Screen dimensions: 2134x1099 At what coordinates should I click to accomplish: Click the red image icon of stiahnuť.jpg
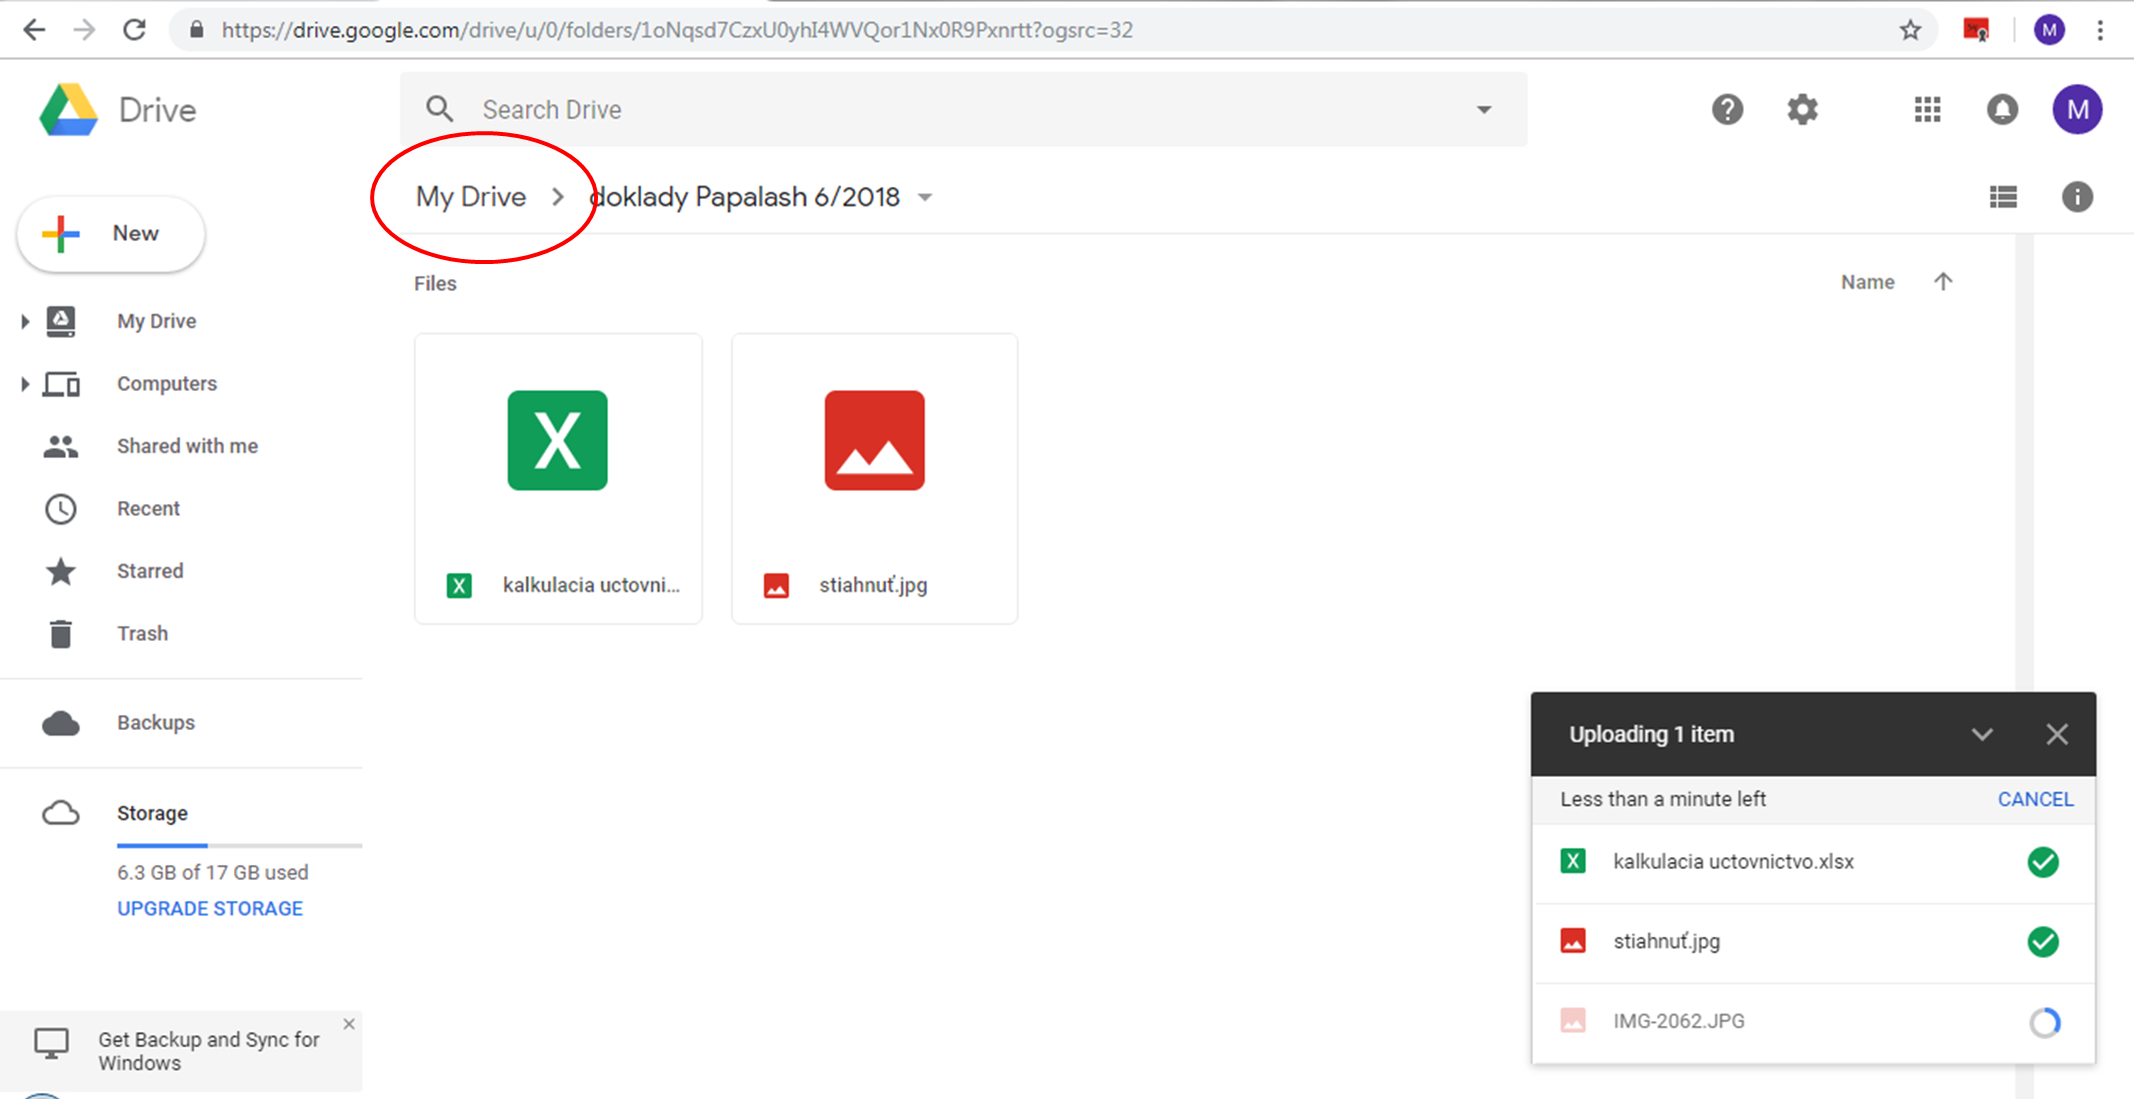tap(874, 440)
